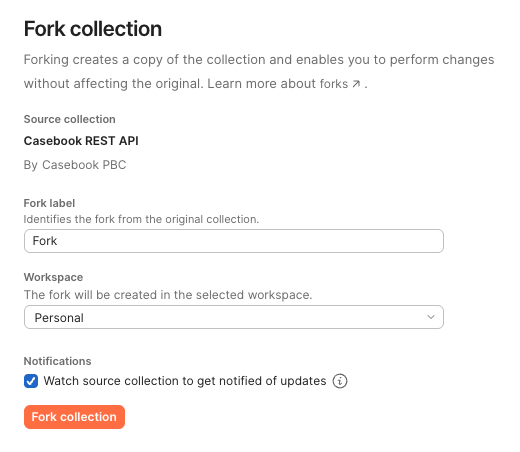Click the Watch source collection label text
The image size is (520, 452).
(x=185, y=381)
